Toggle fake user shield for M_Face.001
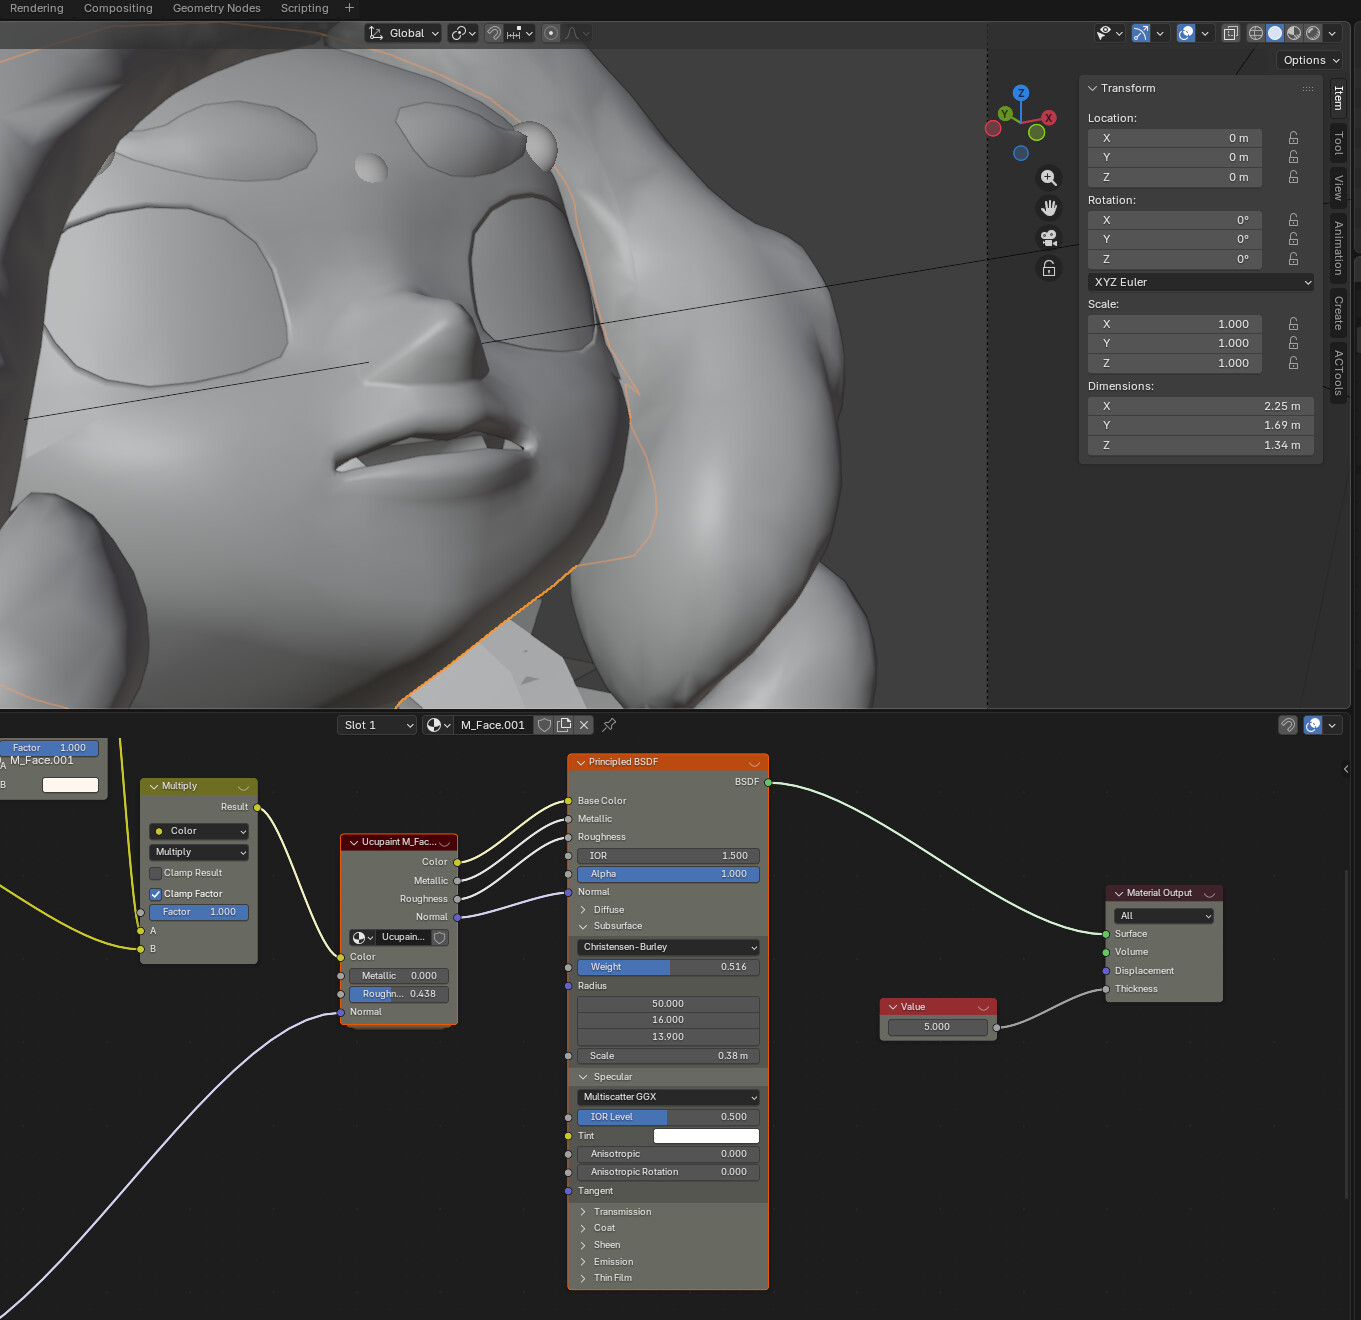The height and width of the screenshot is (1320, 1361). click(544, 725)
